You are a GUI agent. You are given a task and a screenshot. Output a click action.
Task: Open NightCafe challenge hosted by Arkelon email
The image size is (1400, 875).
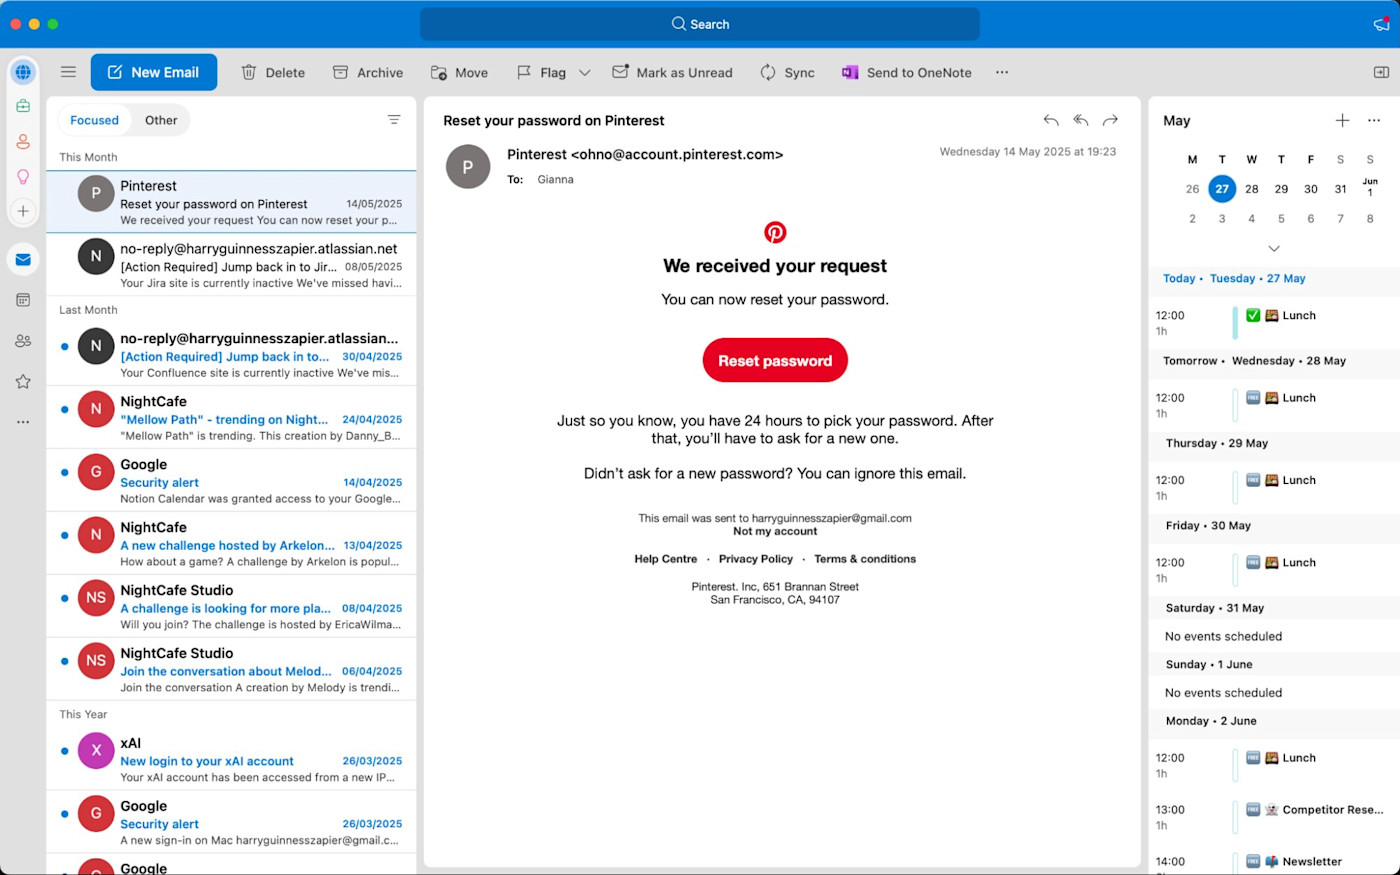pyautogui.click(x=231, y=544)
